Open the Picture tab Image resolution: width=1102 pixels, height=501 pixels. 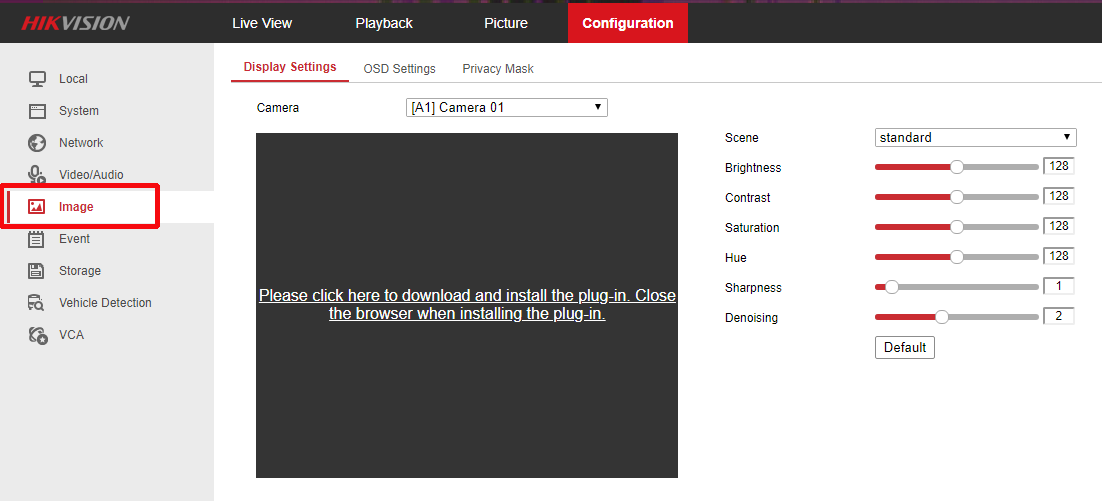(x=506, y=23)
